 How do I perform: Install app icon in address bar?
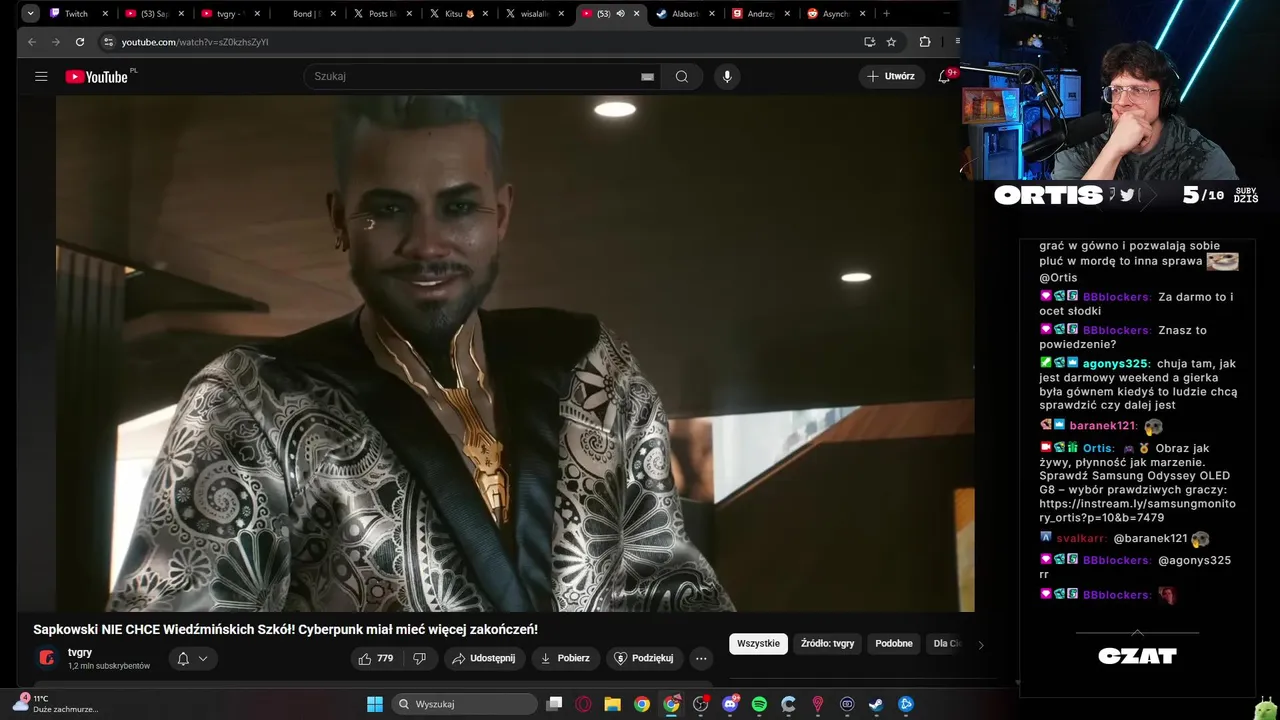pyautogui.click(x=869, y=42)
